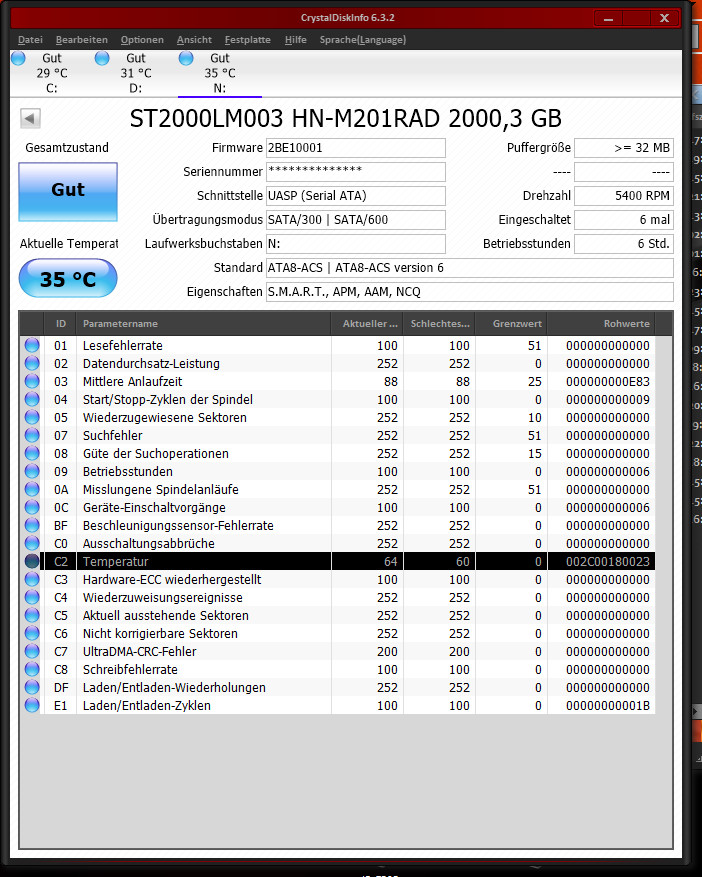Close the CrystalDiskInfo window

tap(665, 18)
